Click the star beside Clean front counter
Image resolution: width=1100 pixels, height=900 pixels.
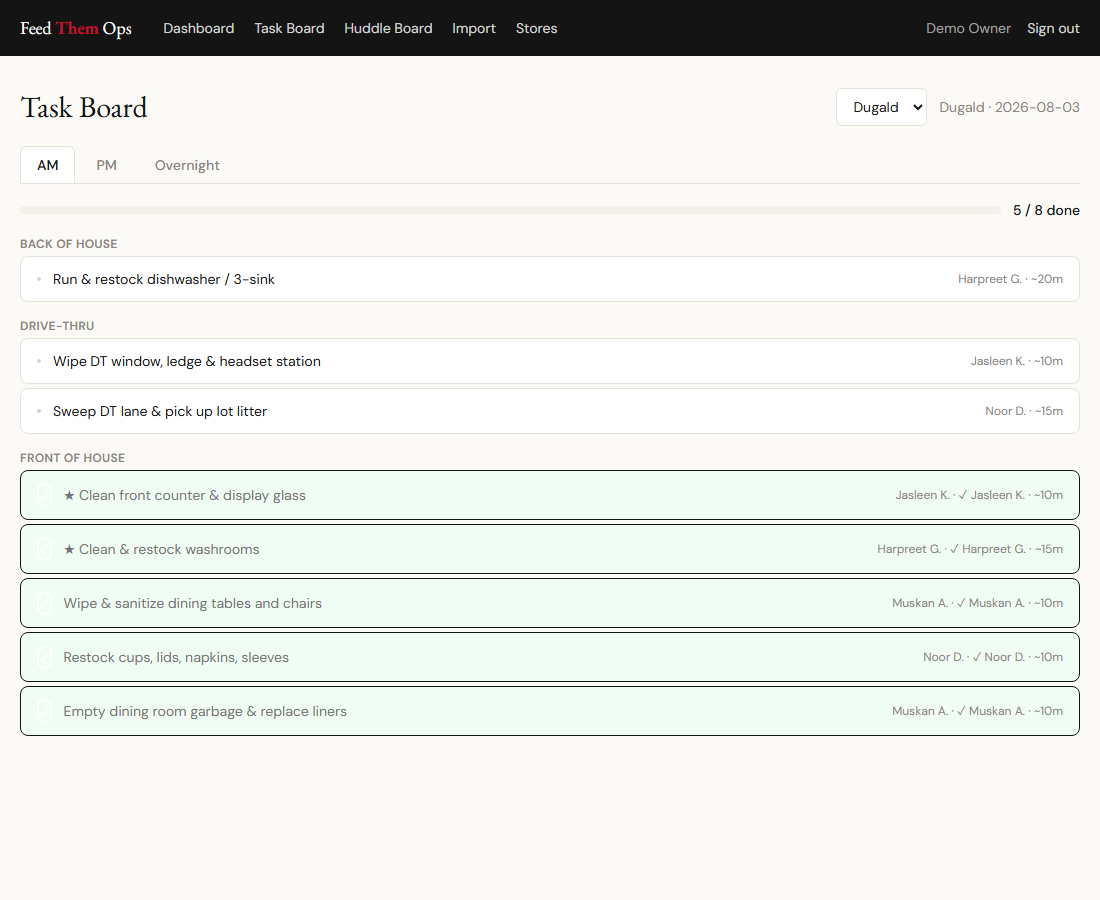pyautogui.click(x=69, y=495)
